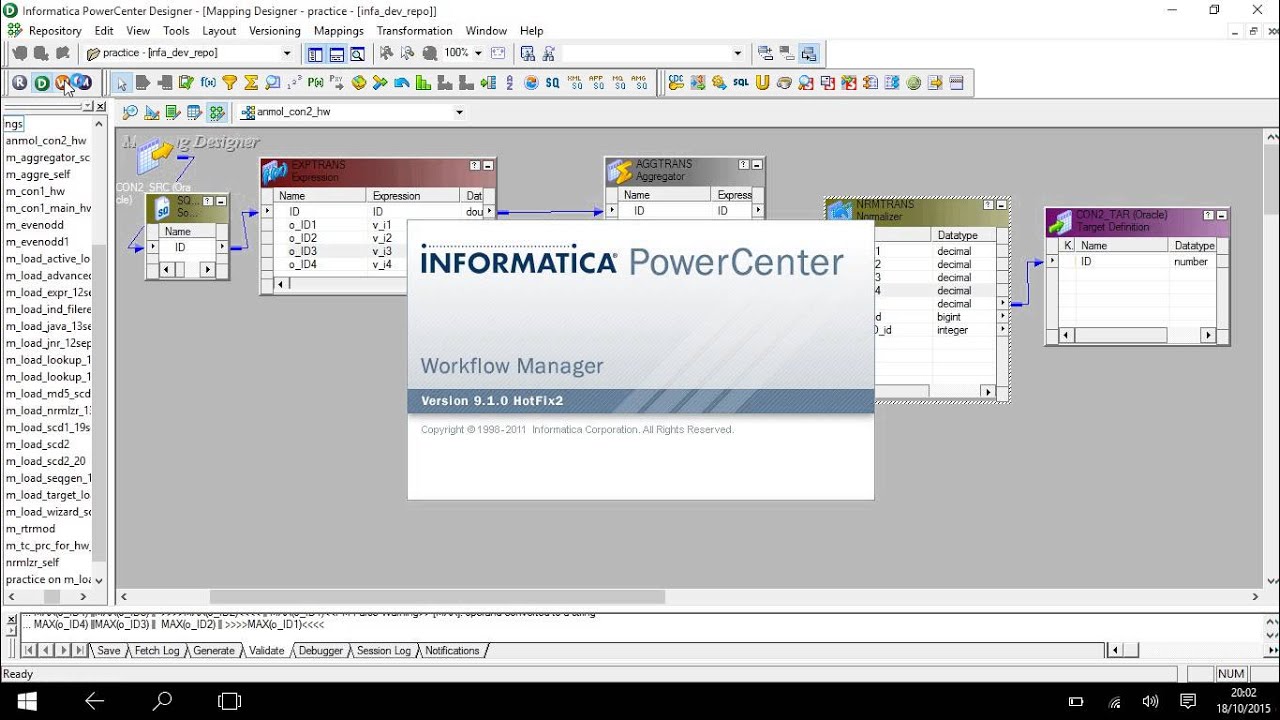Launch Repository Manager via the R icon
This screenshot has width=1280, height=720.
pyautogui.click(x=19, y=83)
